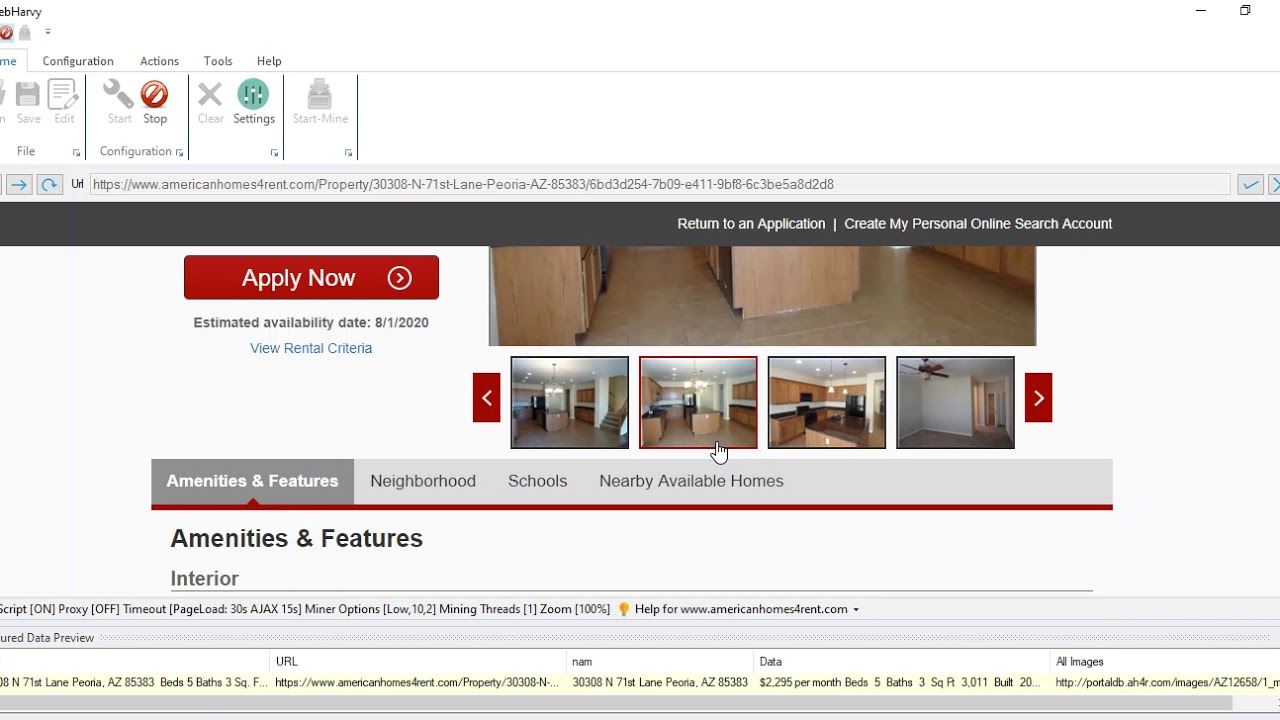Open the Configuration ribbon tab

pos(78,61)
